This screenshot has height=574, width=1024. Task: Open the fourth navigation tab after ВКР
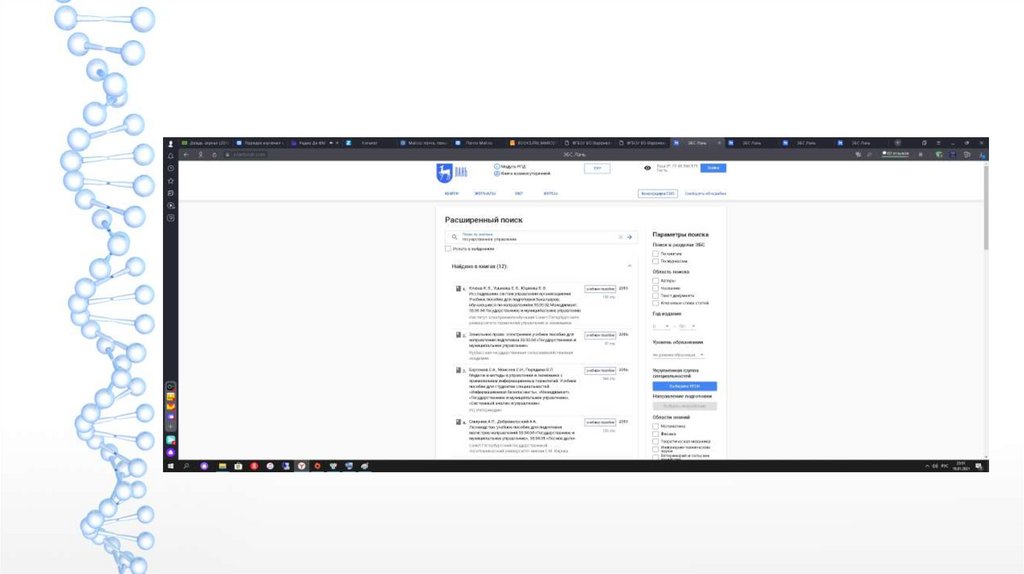pyautogui.click(x=551, y=194)
